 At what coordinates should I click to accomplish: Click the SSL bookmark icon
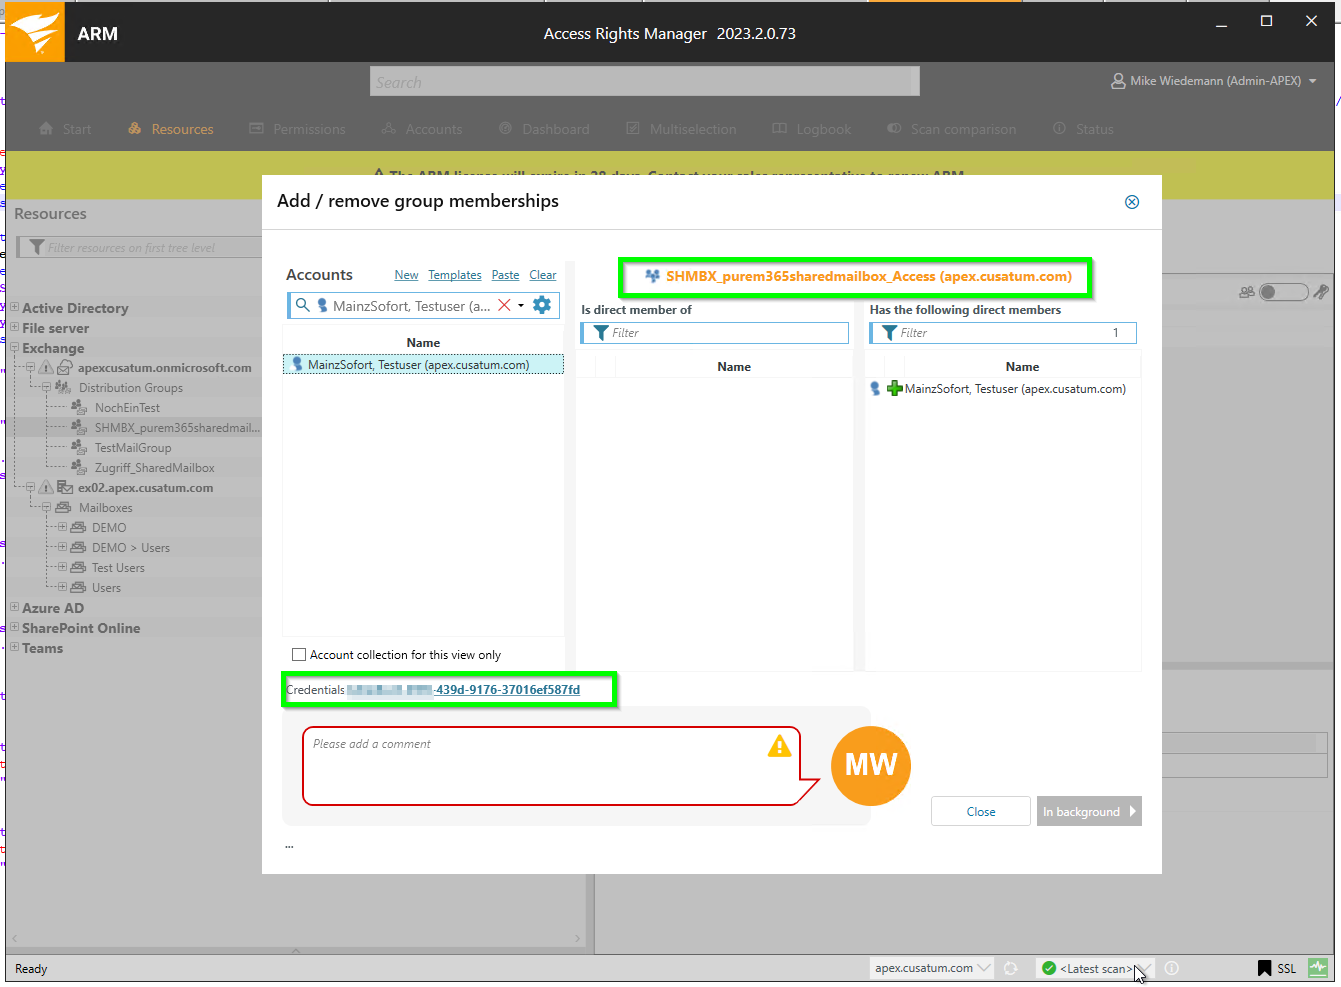point(1265,968)
